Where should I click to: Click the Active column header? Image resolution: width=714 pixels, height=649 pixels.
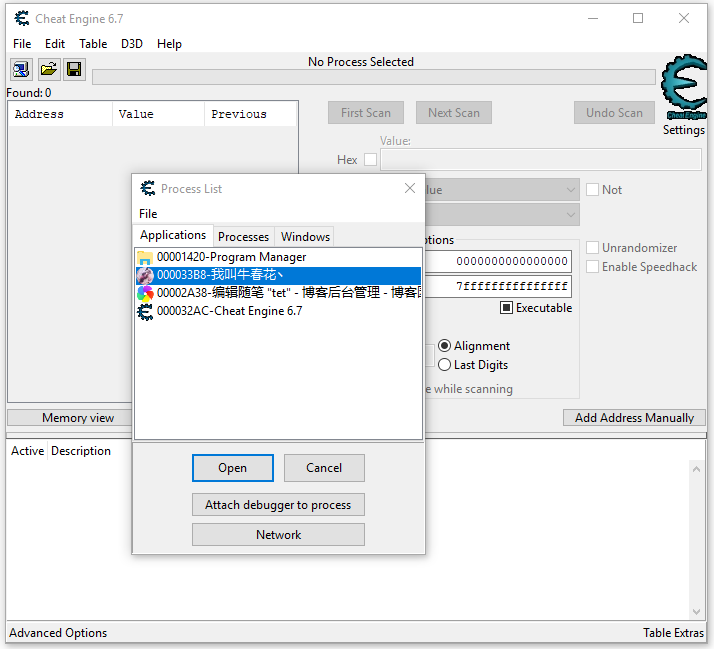click(x=27, y=451)
